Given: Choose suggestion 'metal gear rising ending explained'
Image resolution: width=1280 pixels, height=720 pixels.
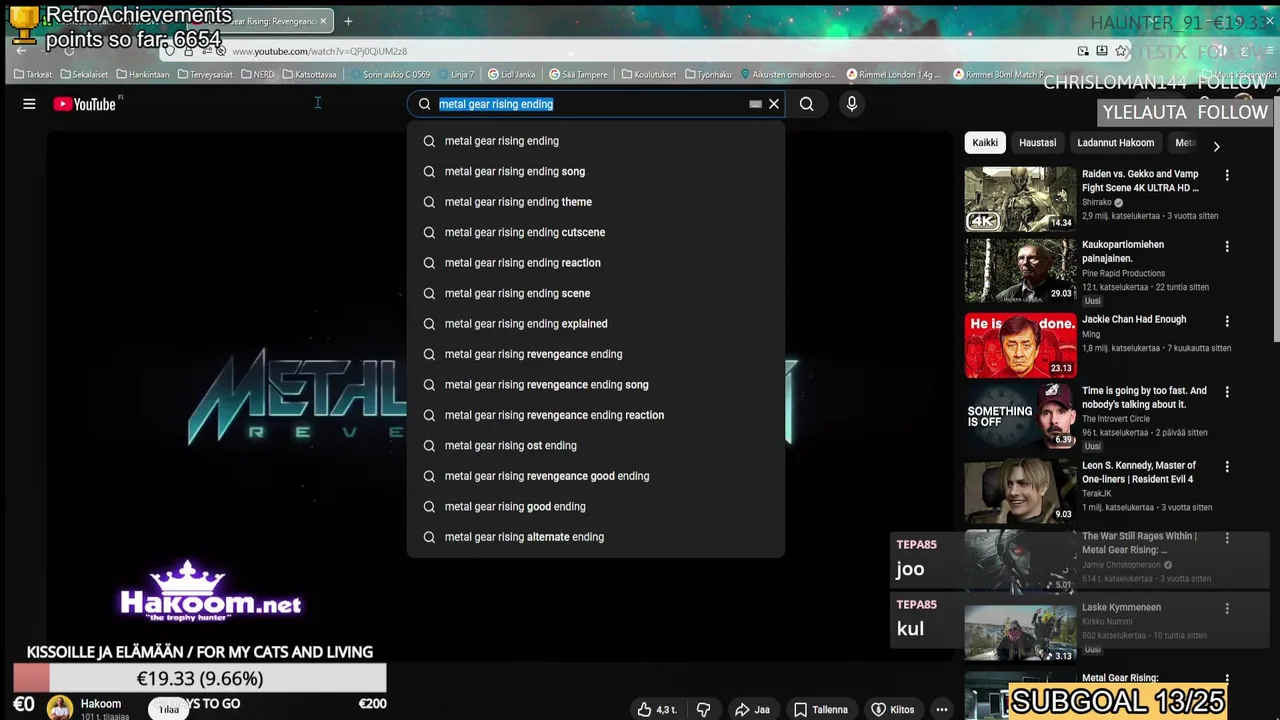Looking at the screenshot, I should (x=596, y=324).
